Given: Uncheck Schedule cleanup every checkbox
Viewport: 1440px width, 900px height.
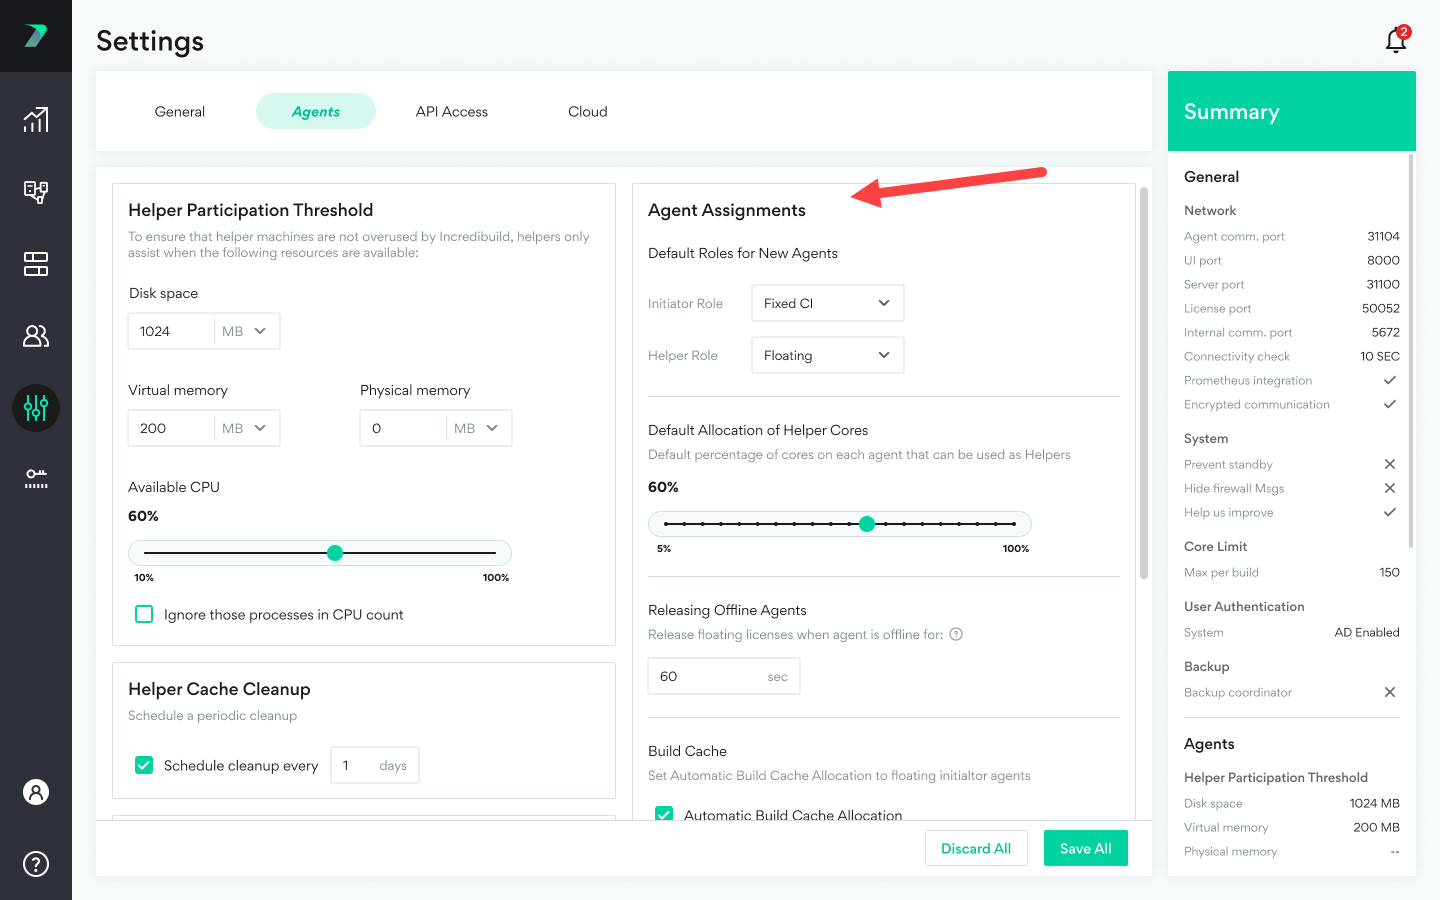Looking at the screenshot, I should pyautogui.click(x=144, y=765).
